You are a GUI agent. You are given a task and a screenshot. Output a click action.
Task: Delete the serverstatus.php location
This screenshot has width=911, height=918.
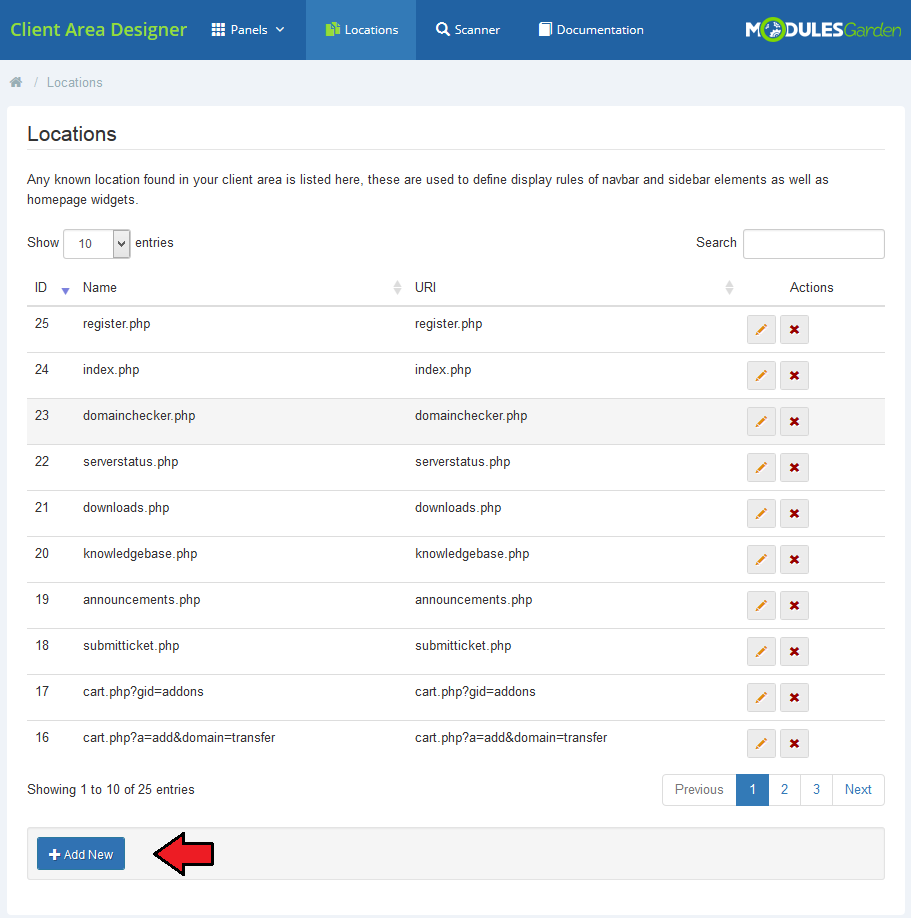(794, 467)
